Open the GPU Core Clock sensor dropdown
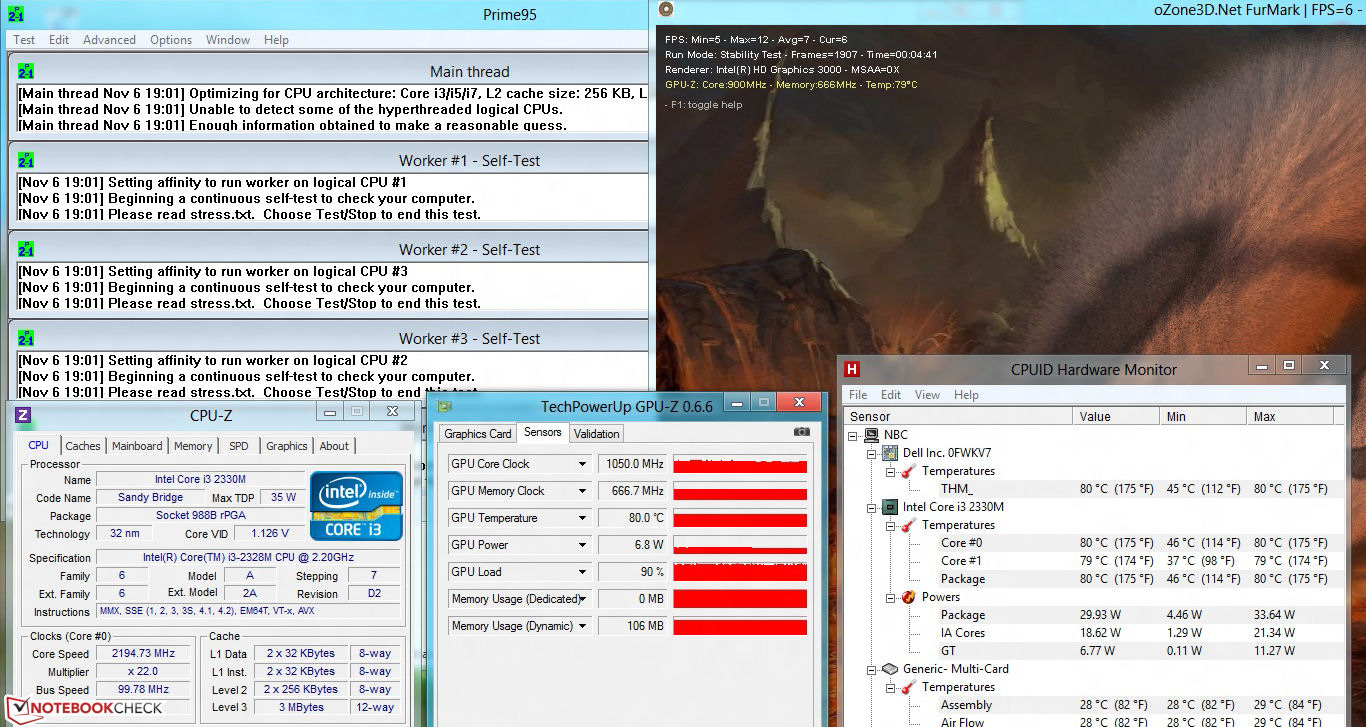Screen dimensions: 1366x727 pyautogui.click(x=582, y=464)
